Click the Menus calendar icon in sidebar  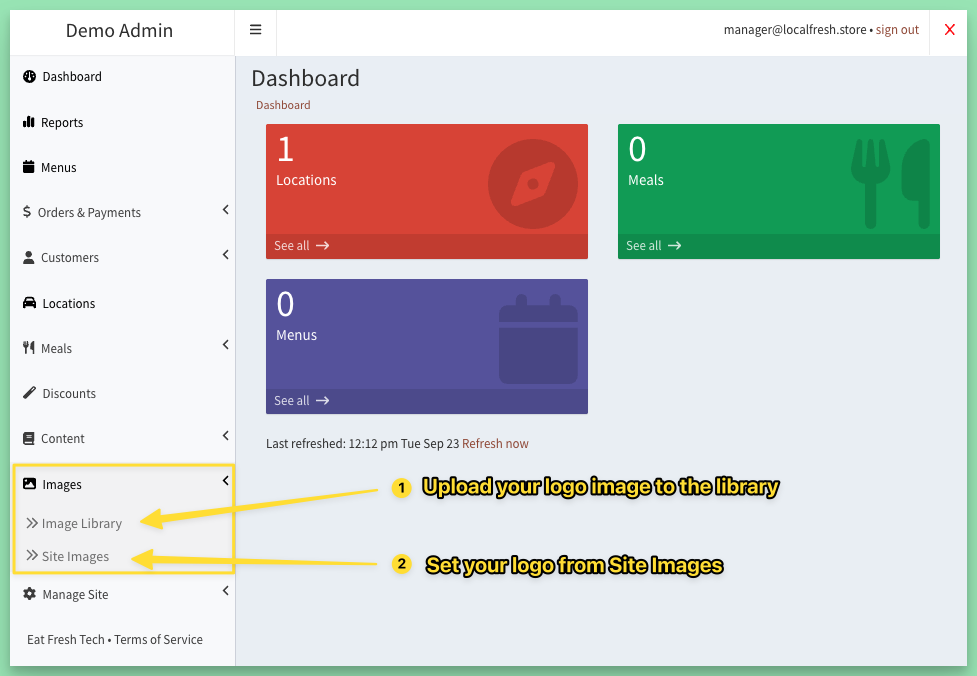pos(29,166)
